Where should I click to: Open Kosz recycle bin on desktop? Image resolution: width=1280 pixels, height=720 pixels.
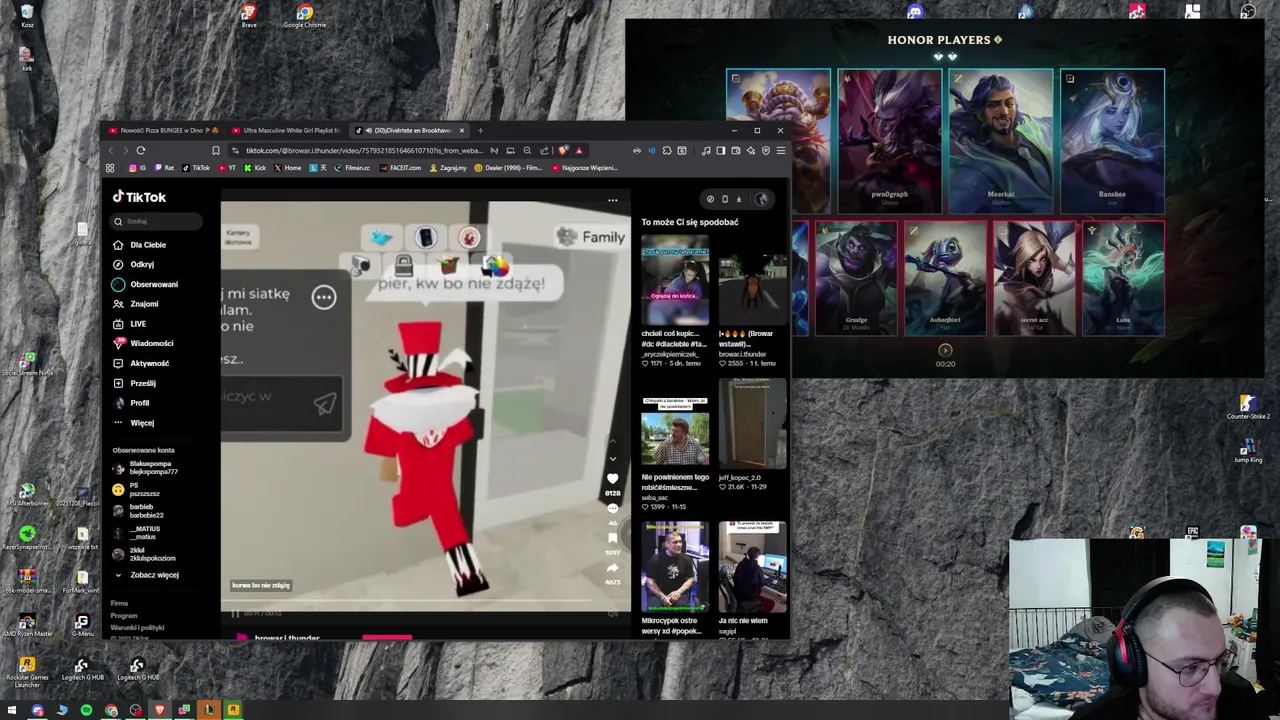coord(27,15)
